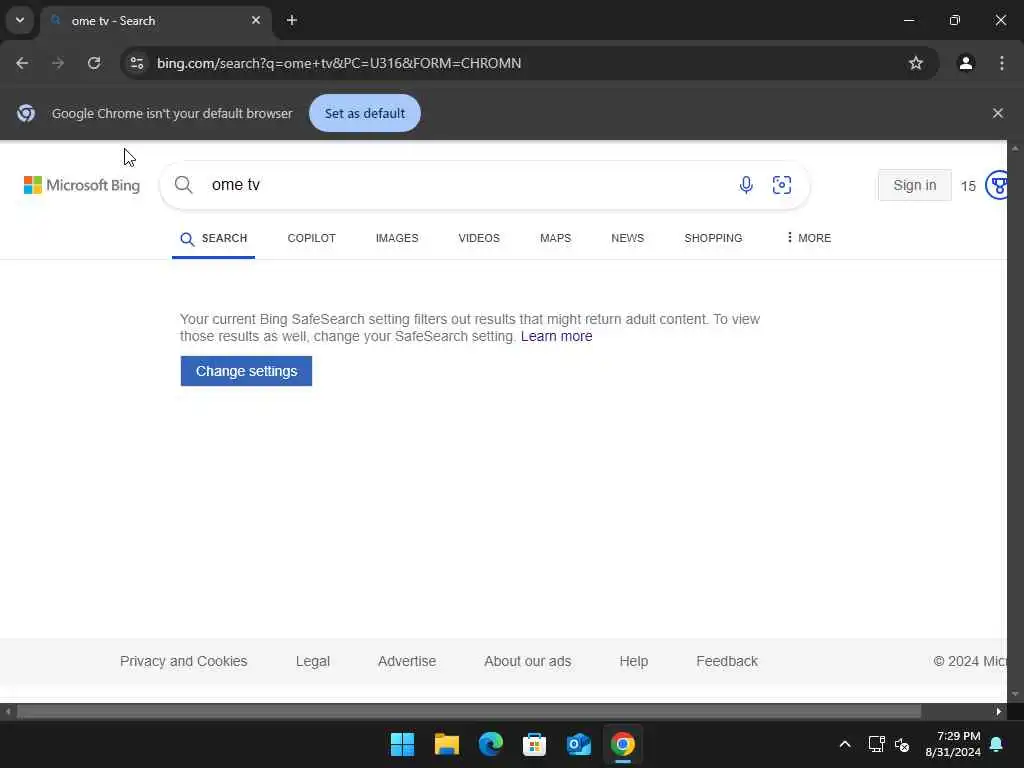
Task: Switch to the COPILOT tab
Action: (x=312, y=238)
